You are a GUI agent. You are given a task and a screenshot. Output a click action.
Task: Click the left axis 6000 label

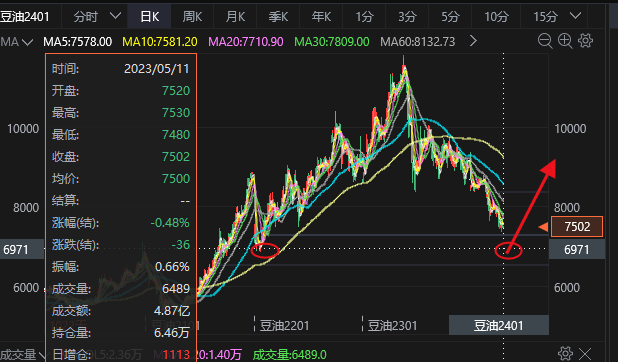coord(26,288)
